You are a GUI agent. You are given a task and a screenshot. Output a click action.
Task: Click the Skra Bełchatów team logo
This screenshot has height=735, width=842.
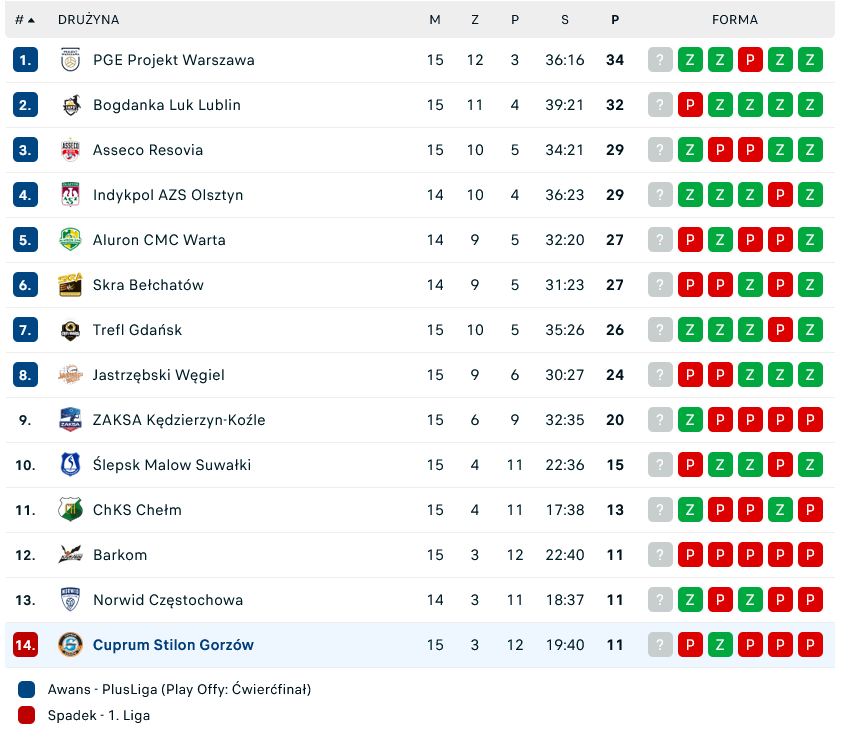[x=70, y=285]
